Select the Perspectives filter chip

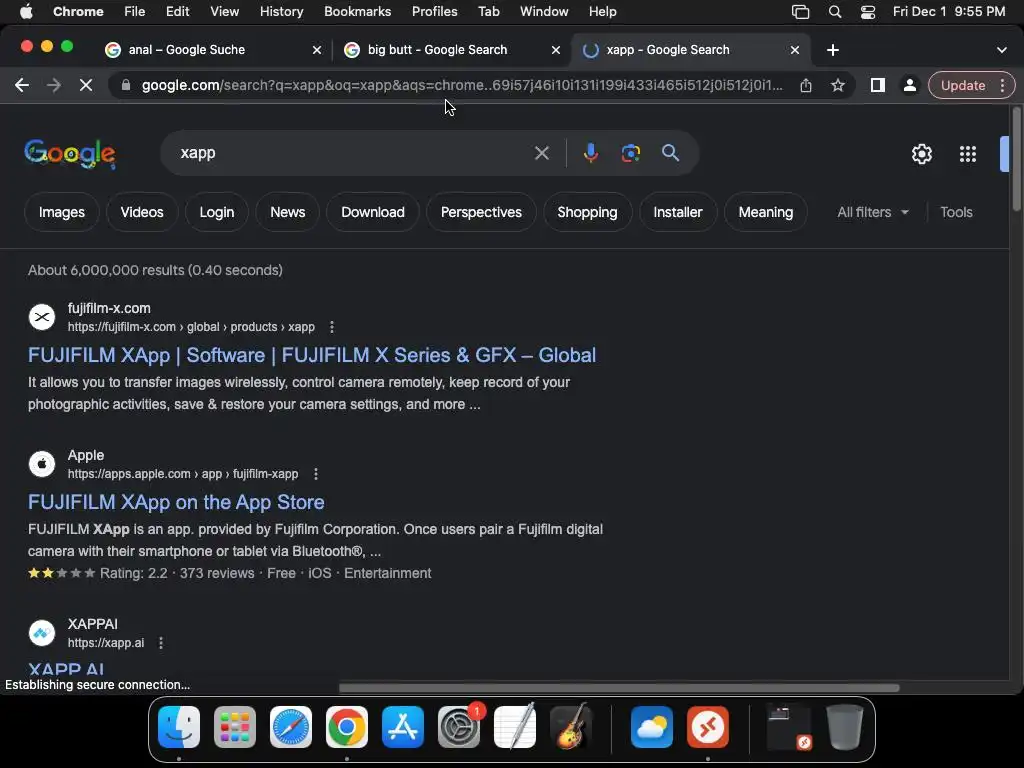click(481, 213)
